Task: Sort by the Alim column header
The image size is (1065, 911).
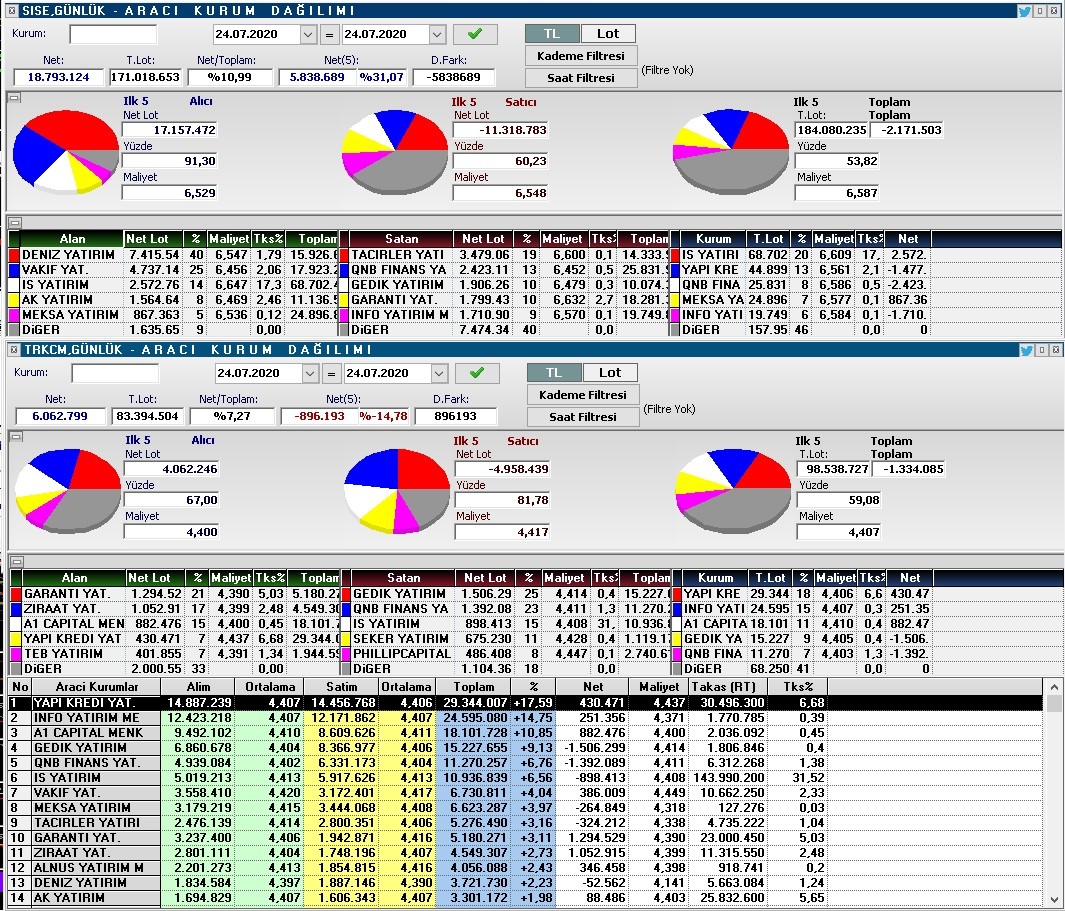Action: point(198,687)
